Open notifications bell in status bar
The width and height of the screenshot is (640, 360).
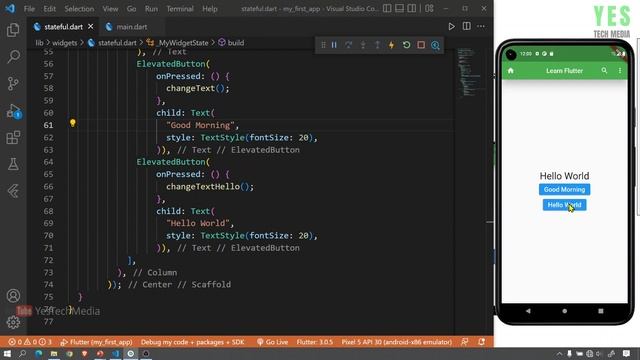482,342
